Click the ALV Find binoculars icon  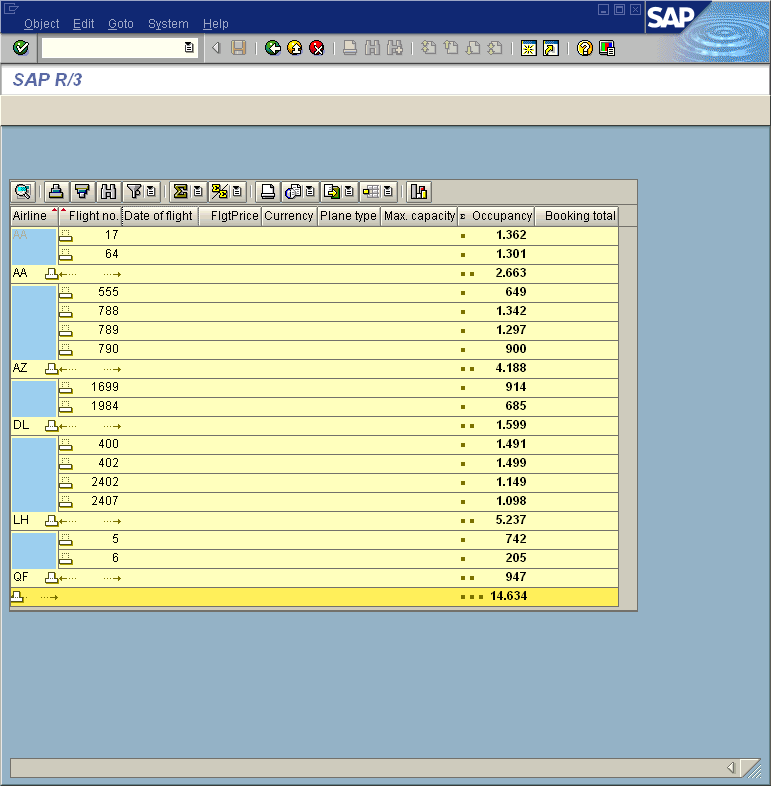108,191
